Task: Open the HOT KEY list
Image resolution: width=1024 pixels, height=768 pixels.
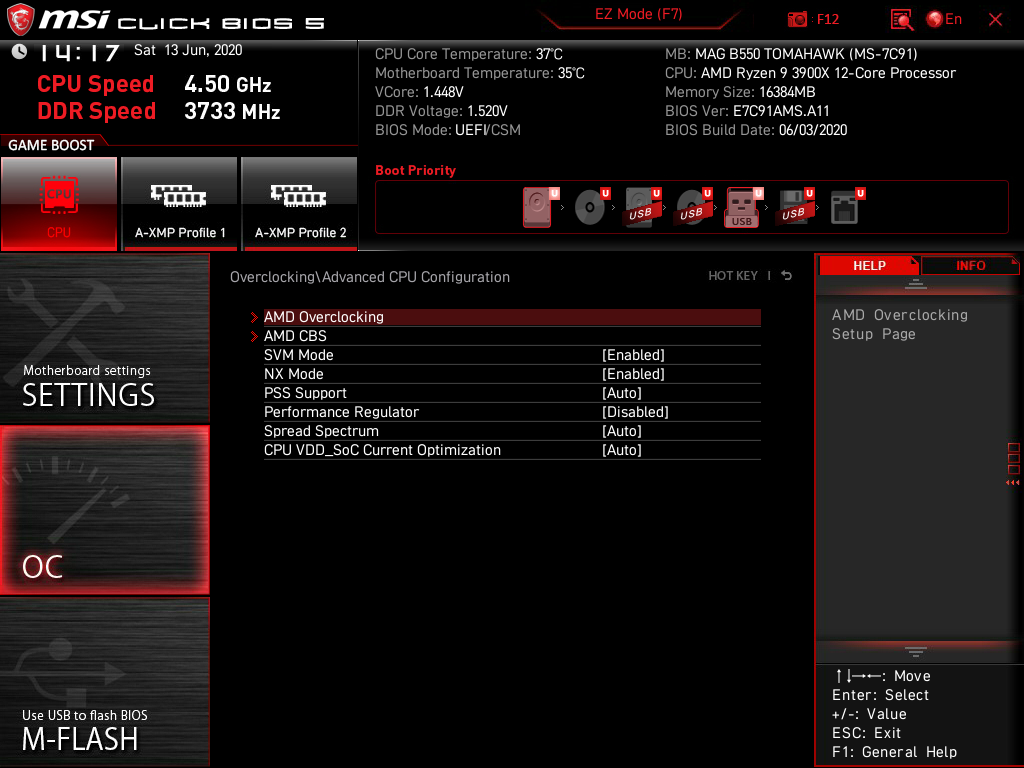Action: coord(733,276)
